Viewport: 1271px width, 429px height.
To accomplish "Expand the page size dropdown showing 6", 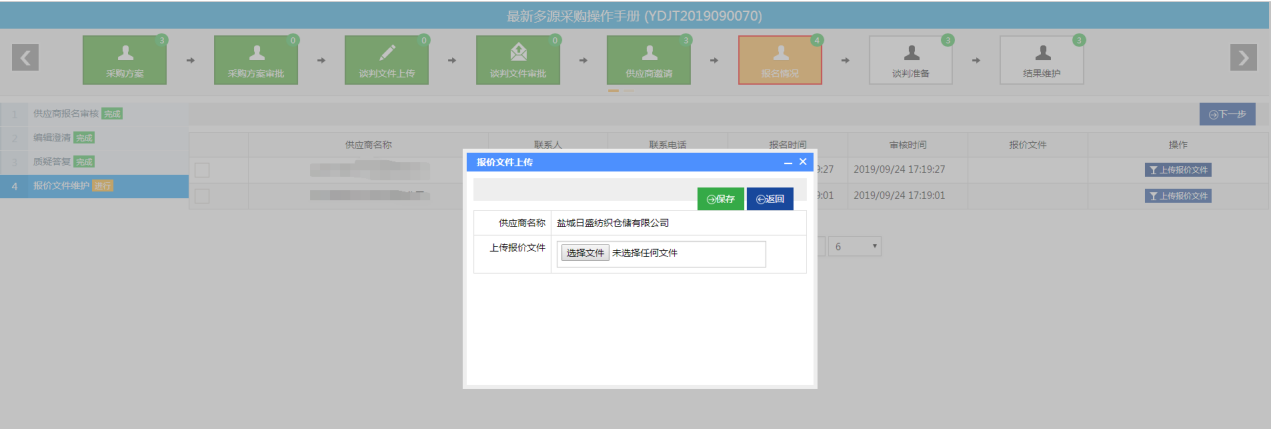I will pos(854,246).
